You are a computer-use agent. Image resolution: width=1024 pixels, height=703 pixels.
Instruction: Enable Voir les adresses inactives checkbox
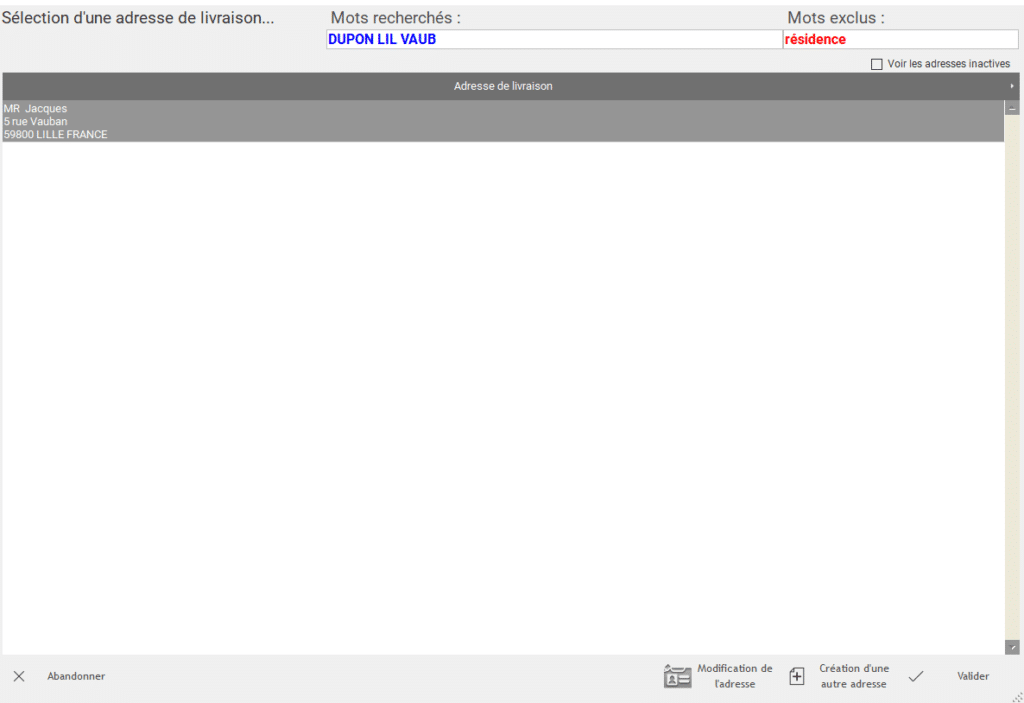[876, 64]
